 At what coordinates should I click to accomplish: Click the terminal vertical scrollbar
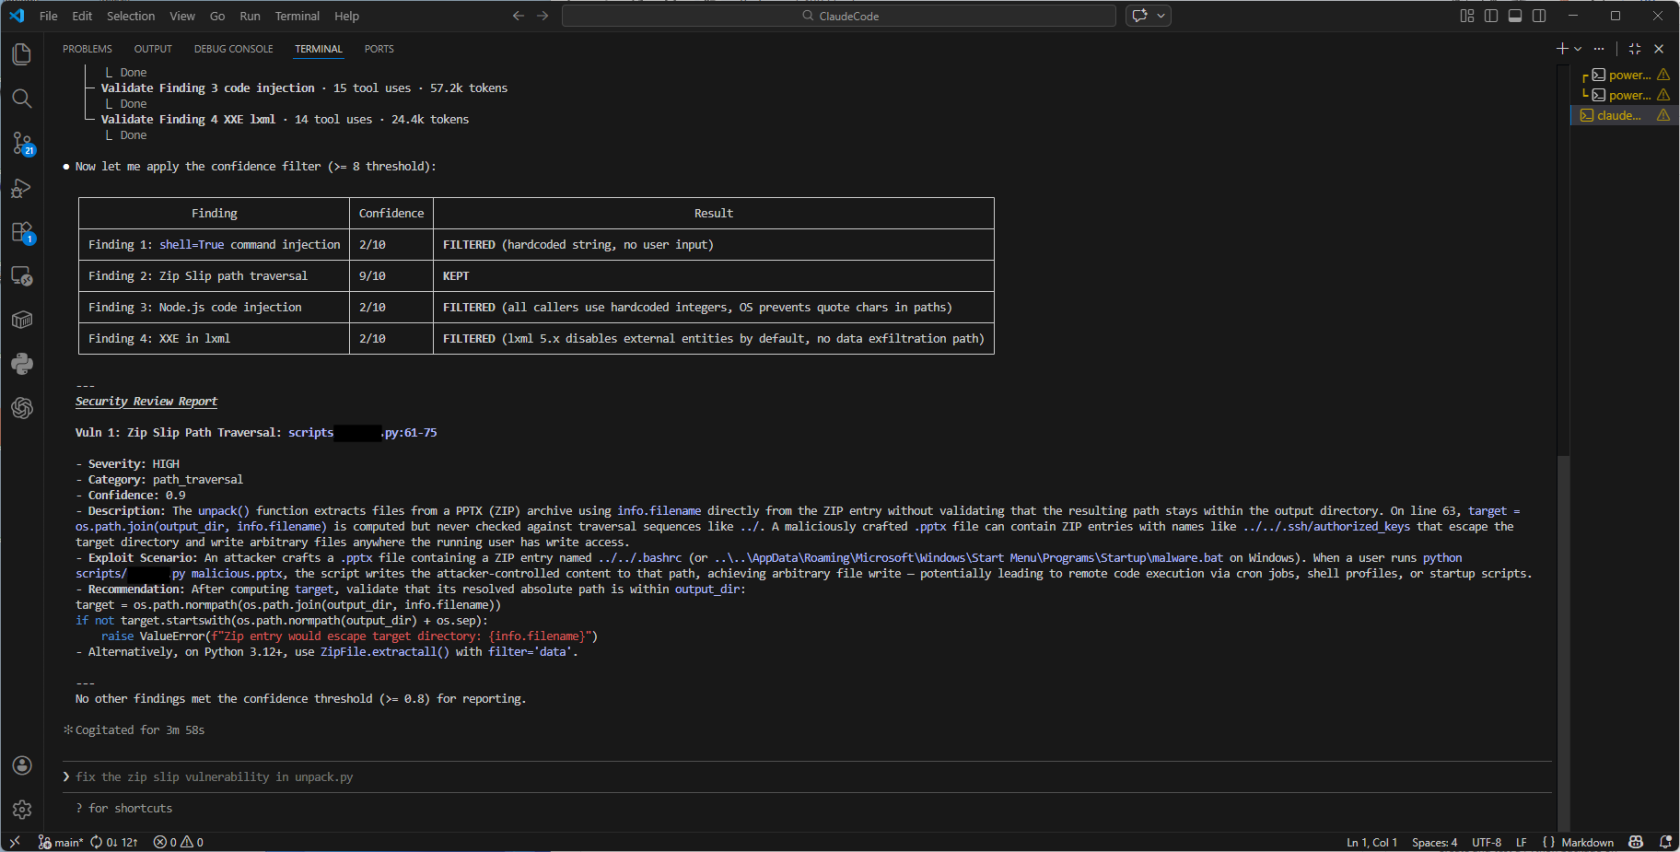pyautogui.click(x=1563, y=640)
